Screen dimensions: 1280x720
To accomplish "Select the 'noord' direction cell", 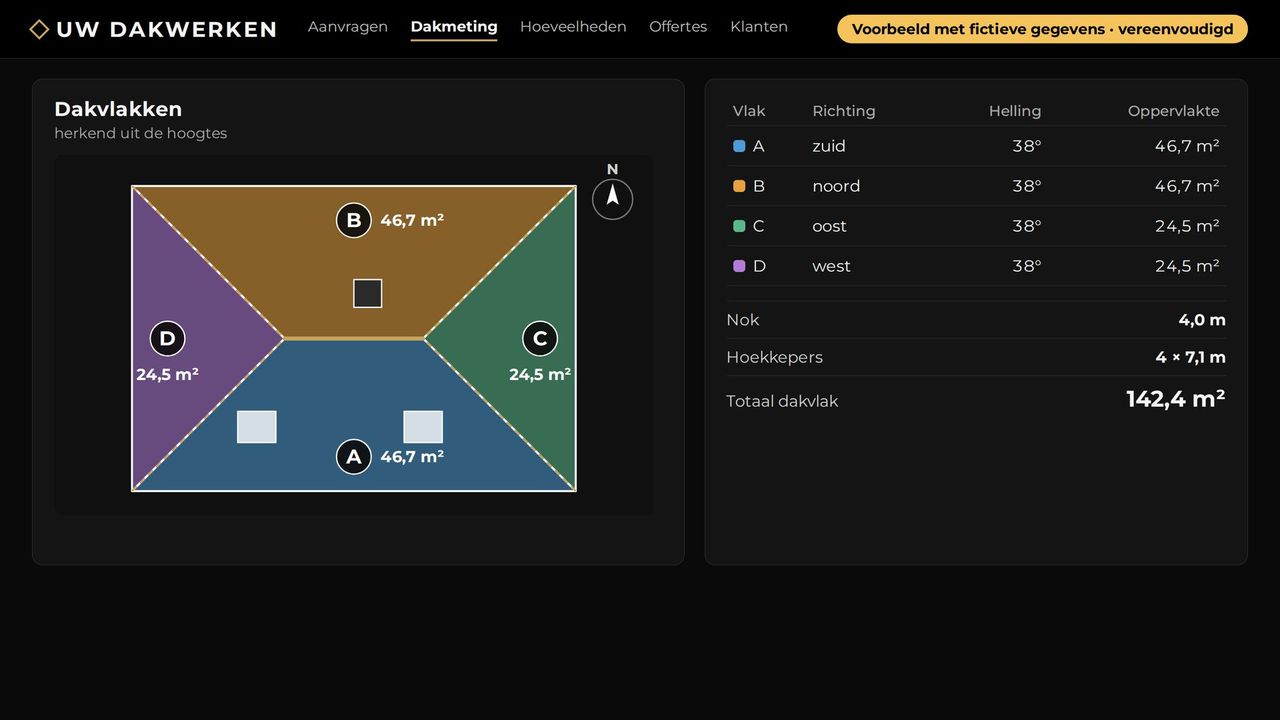I will (836, 186).
